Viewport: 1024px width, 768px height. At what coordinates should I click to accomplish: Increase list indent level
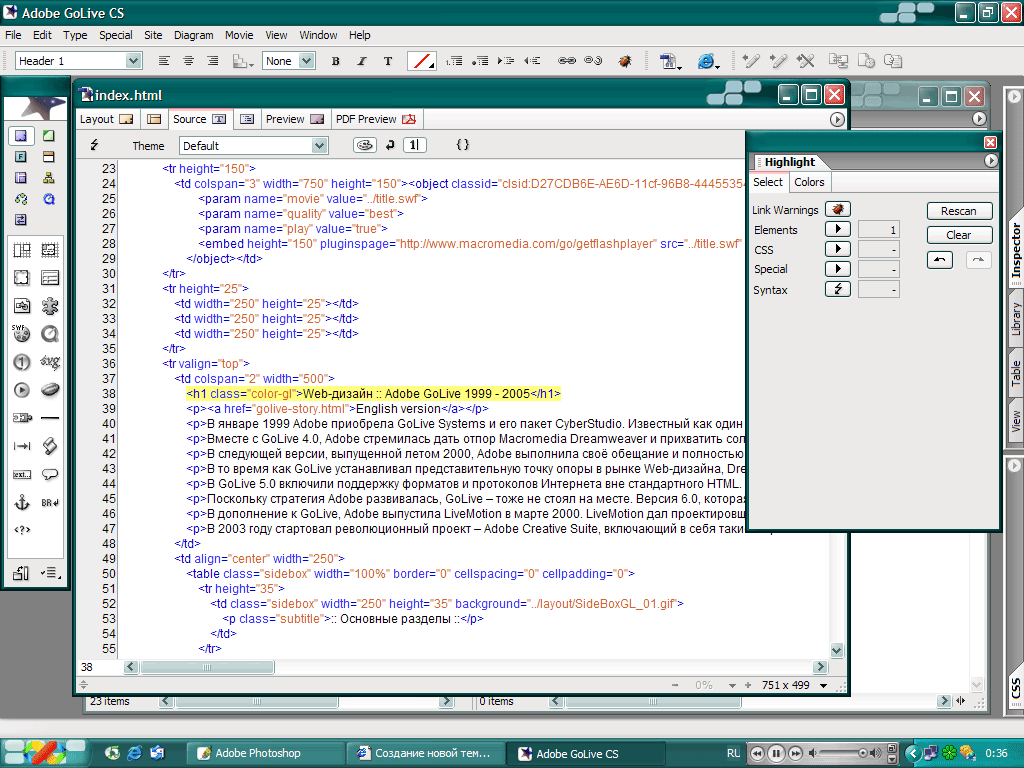pyautogui.click(x=506, y=61)
